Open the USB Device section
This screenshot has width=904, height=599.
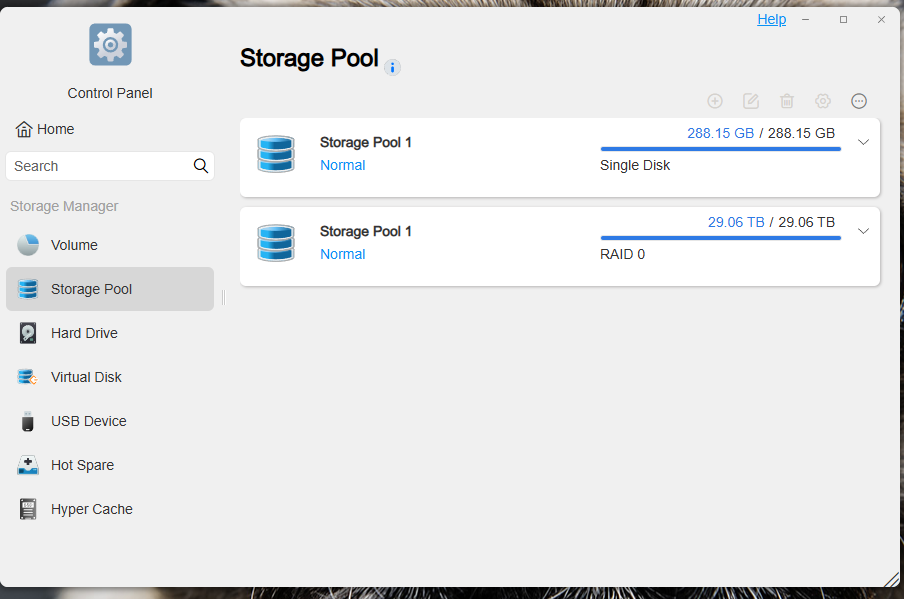click(89, 421)
